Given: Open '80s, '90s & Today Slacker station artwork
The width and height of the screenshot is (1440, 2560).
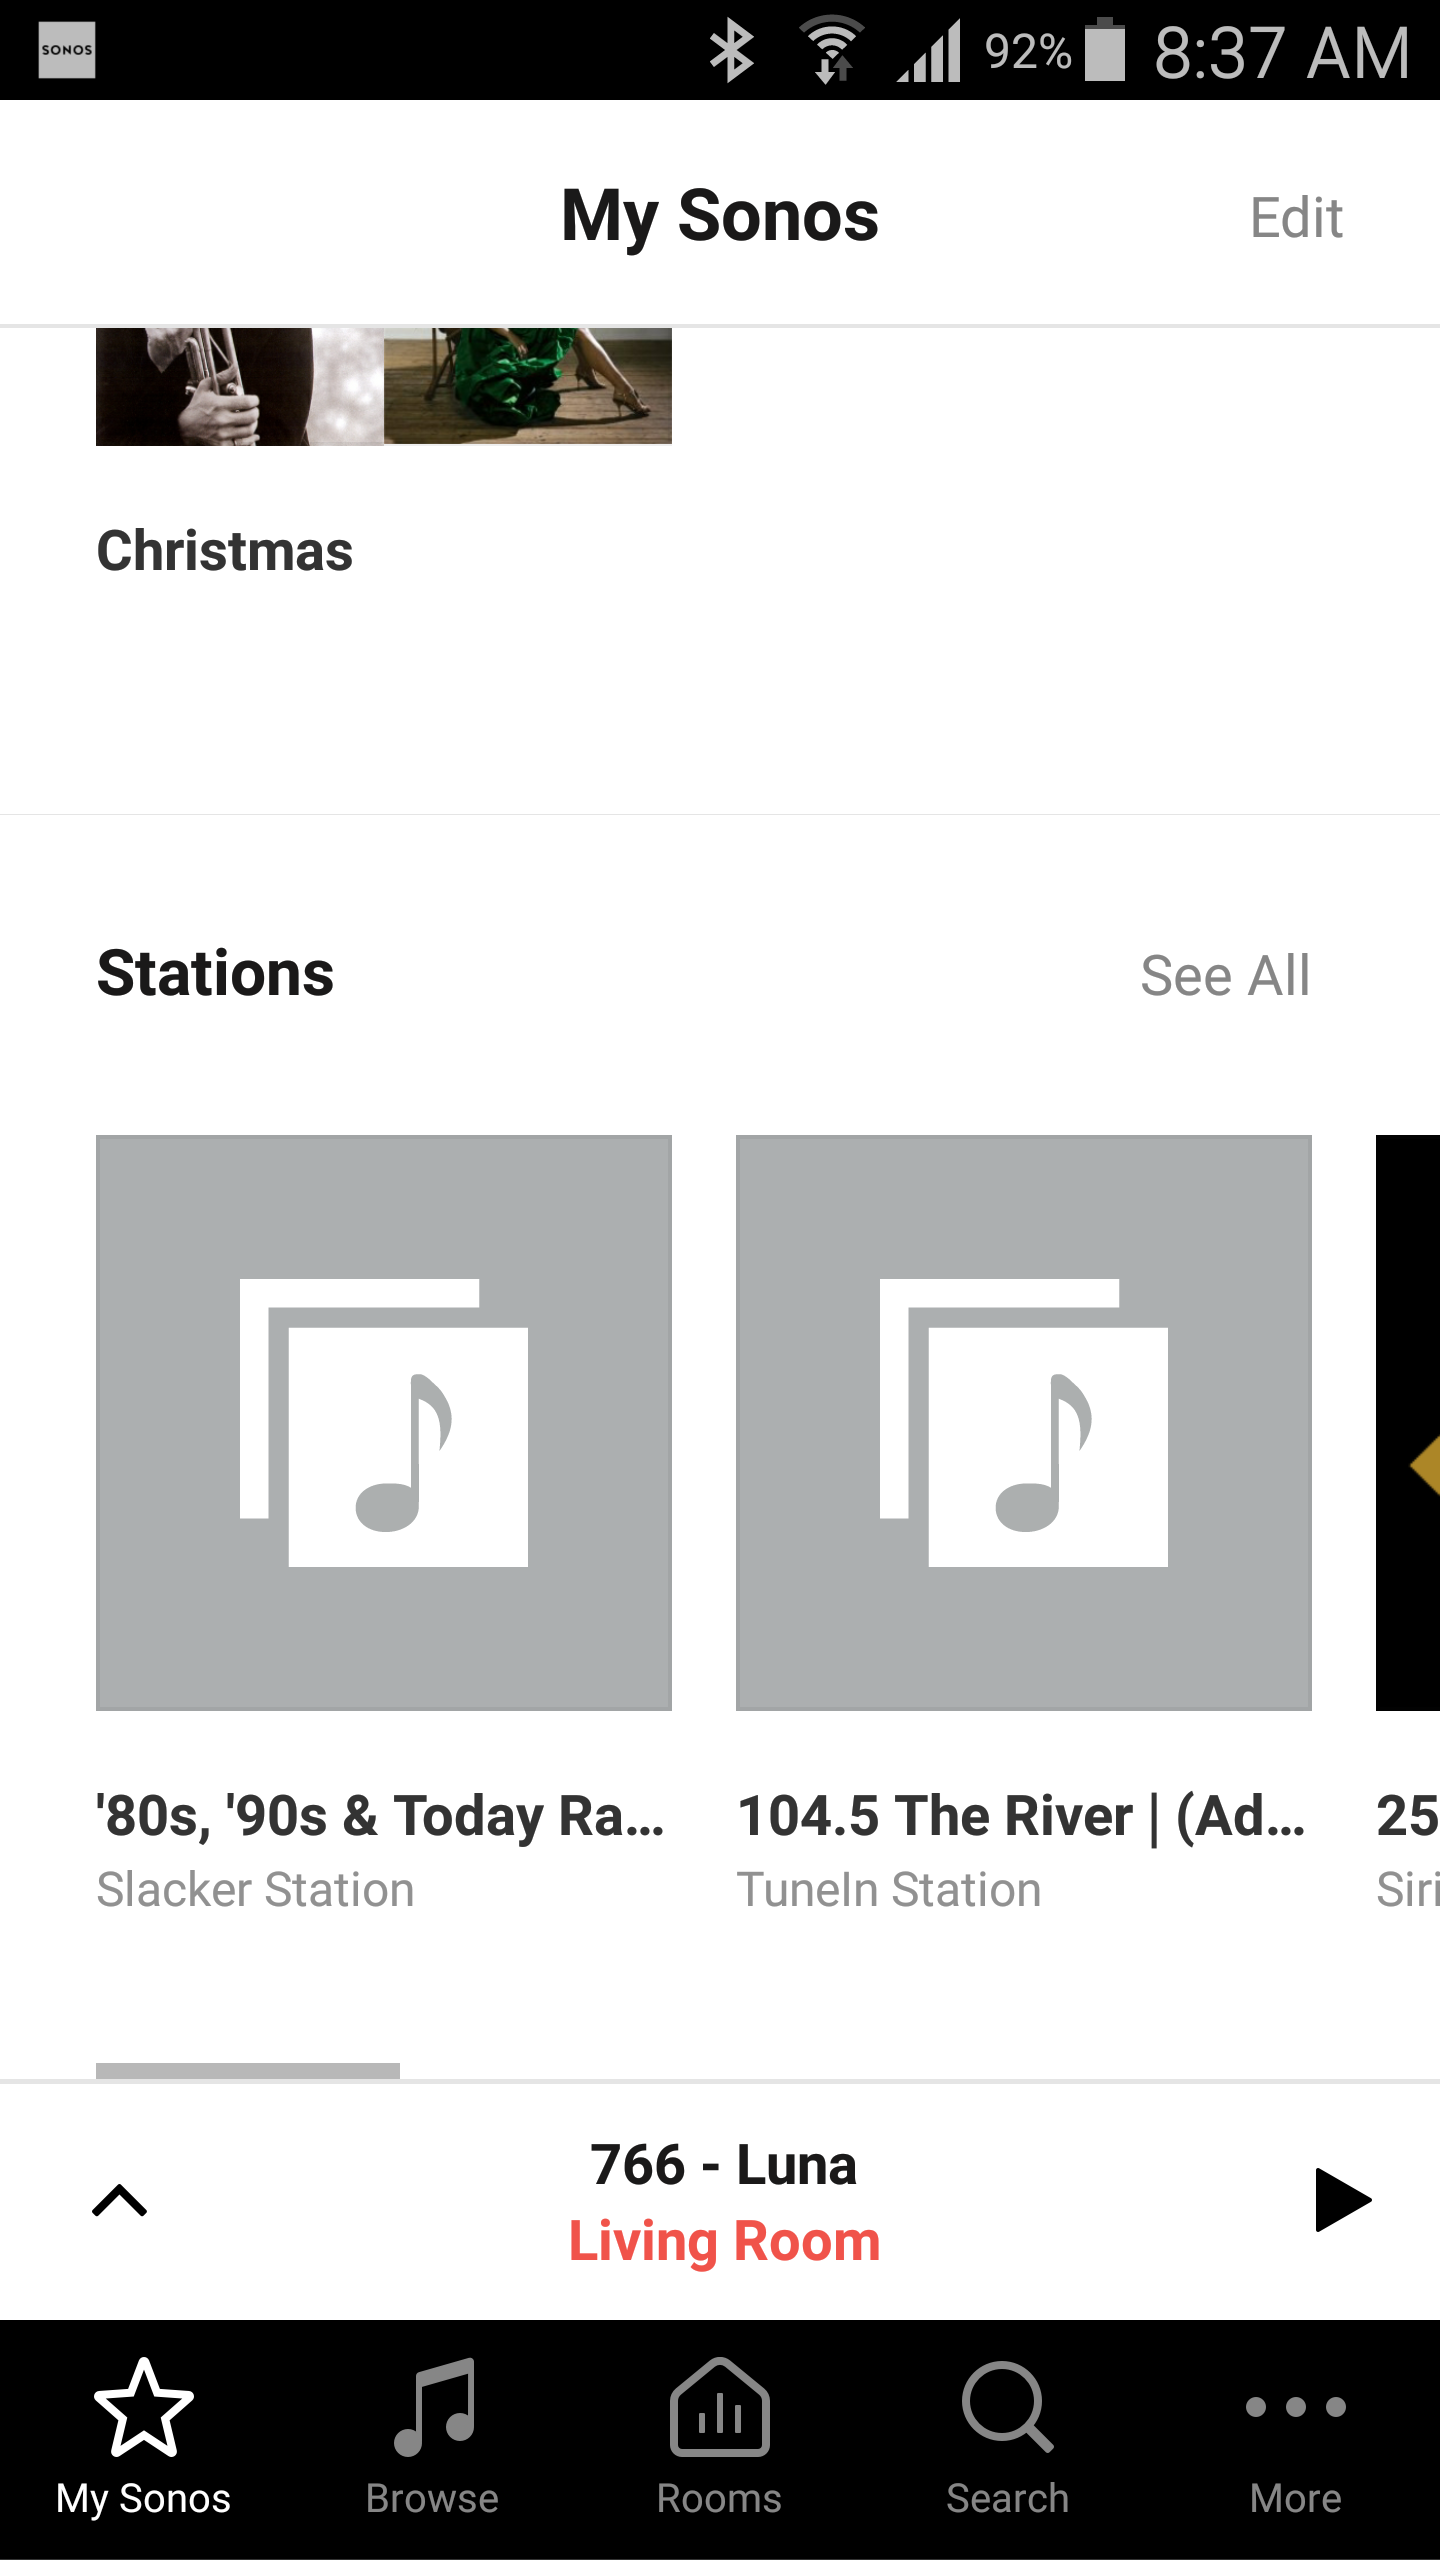Looking at the screenshot, I should point(384,1422).
